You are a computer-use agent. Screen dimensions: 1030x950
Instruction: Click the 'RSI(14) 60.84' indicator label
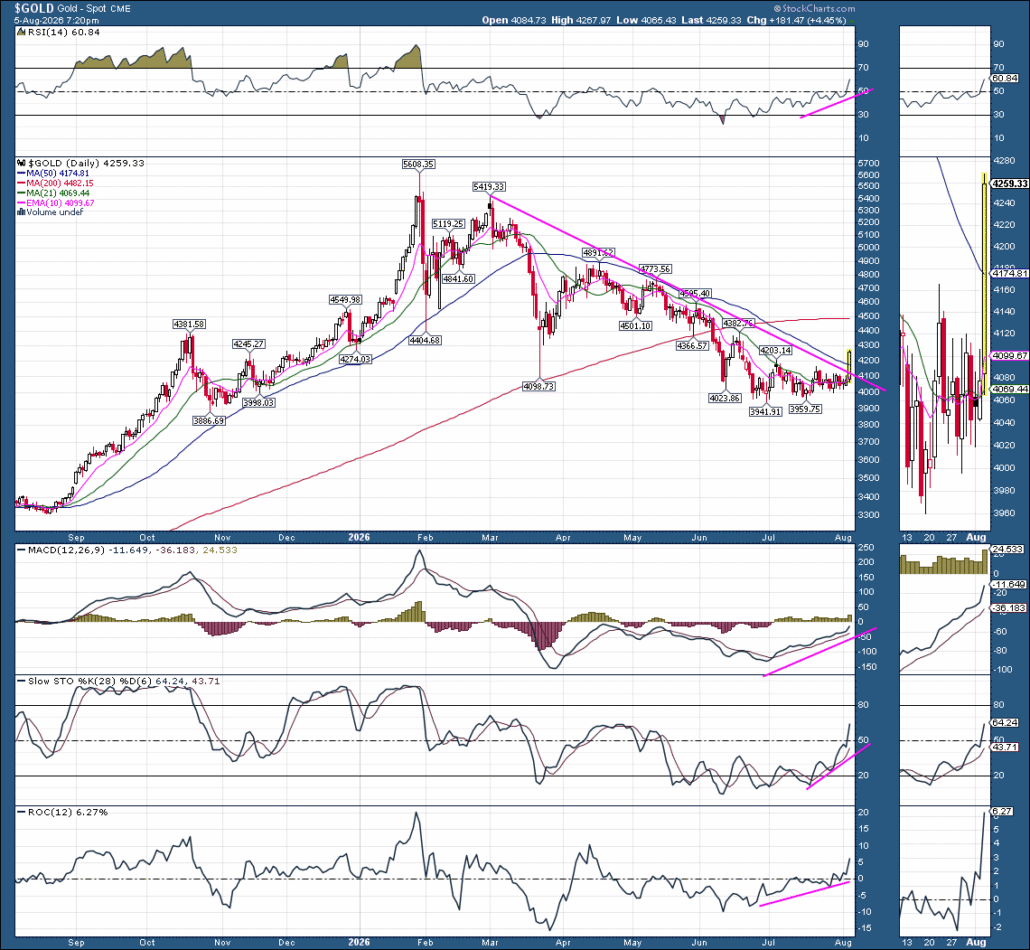pos(59,32)
